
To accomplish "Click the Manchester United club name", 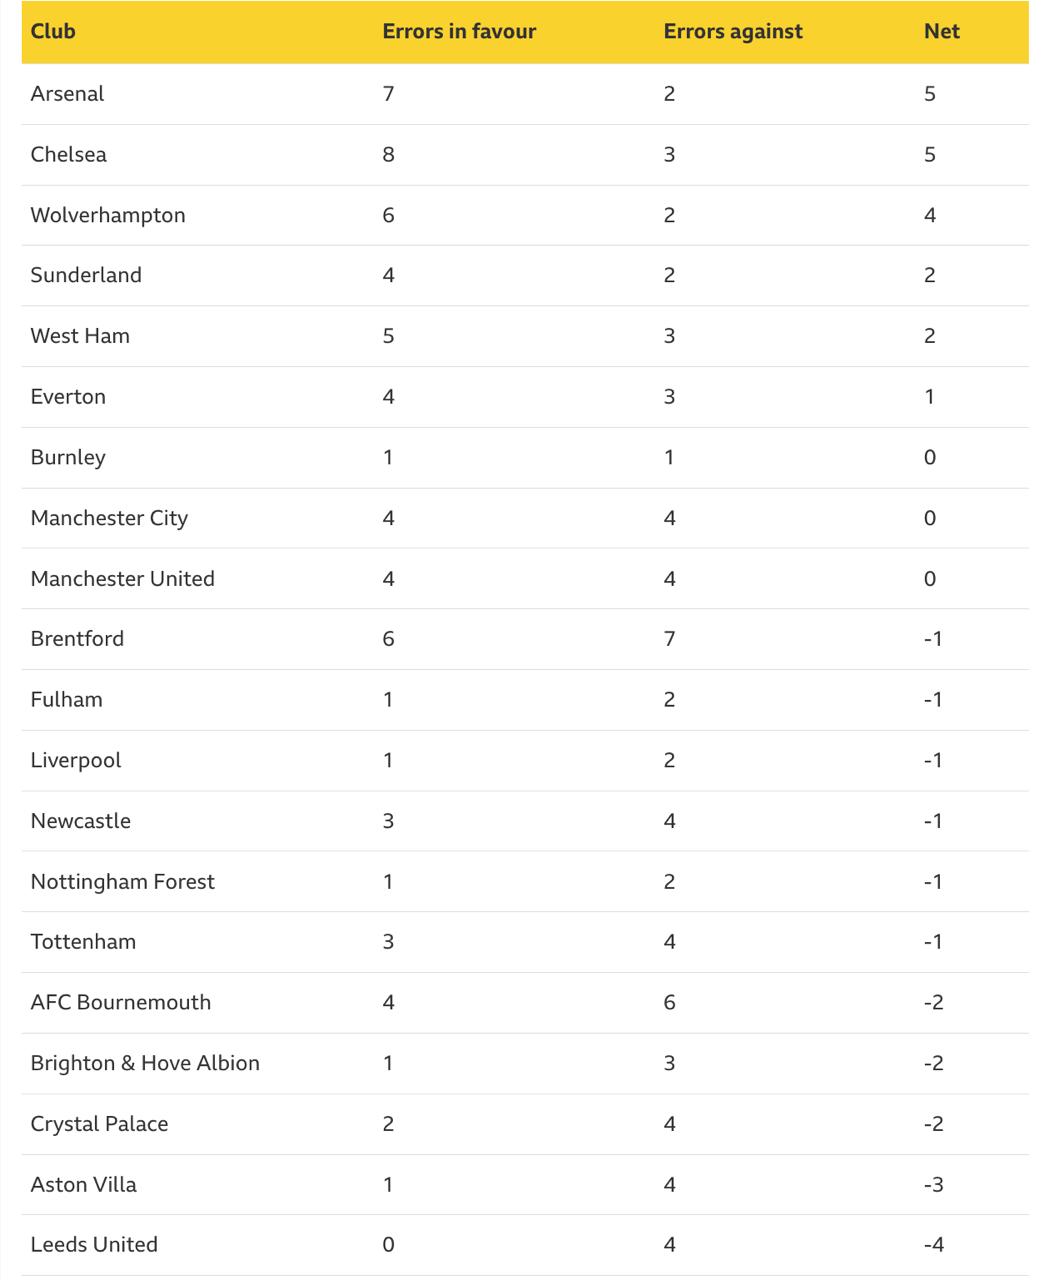I will [x=123, y=579].
